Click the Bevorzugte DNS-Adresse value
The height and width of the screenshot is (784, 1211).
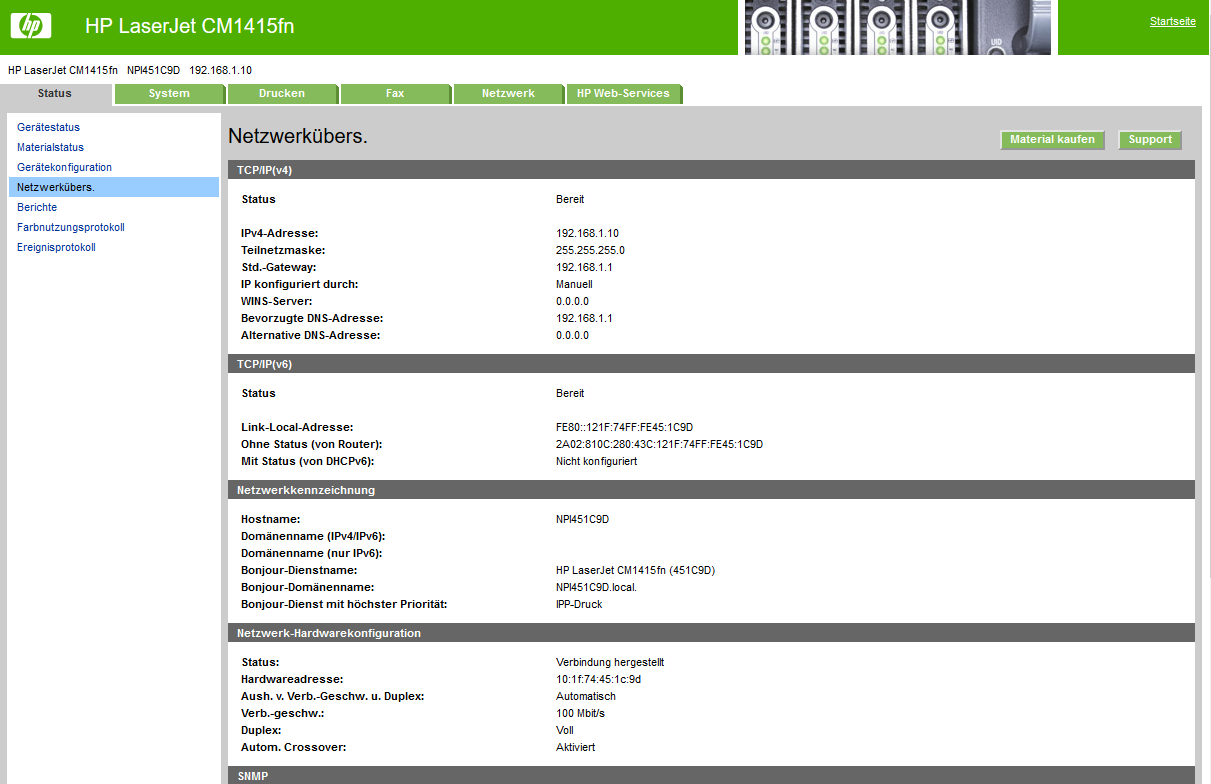(x=584, y=318)
